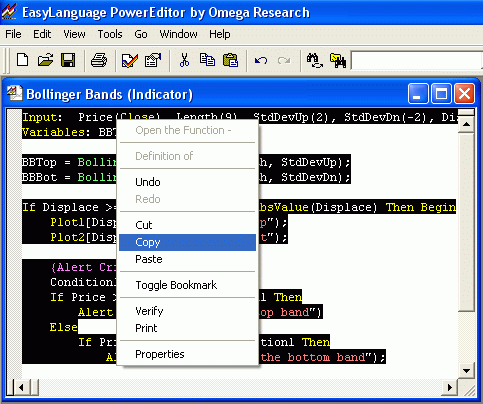Screen dimensions: 483x404
Task: Minimize the Bollinger Bands window
Action: tap(418, 93)
